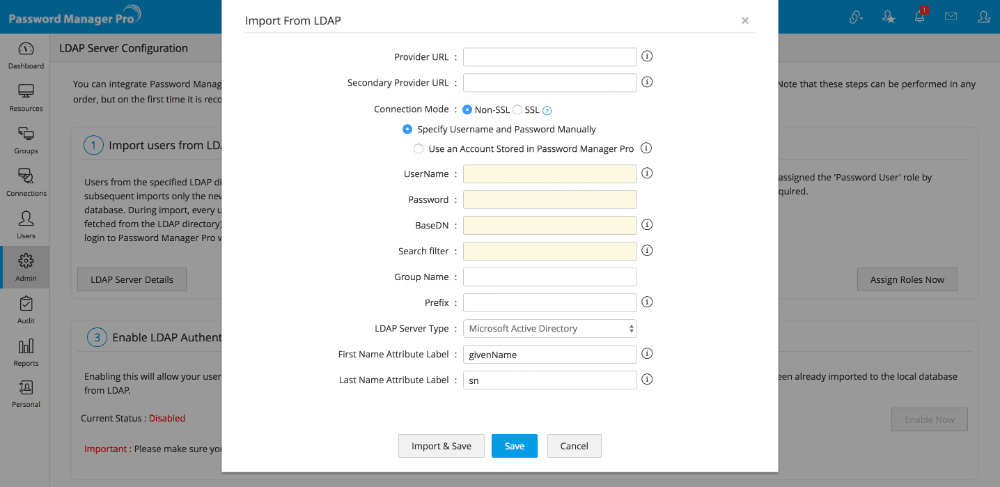Open the Personal tab in sidebar
The image size is (1000, 487).
point(26,394)
